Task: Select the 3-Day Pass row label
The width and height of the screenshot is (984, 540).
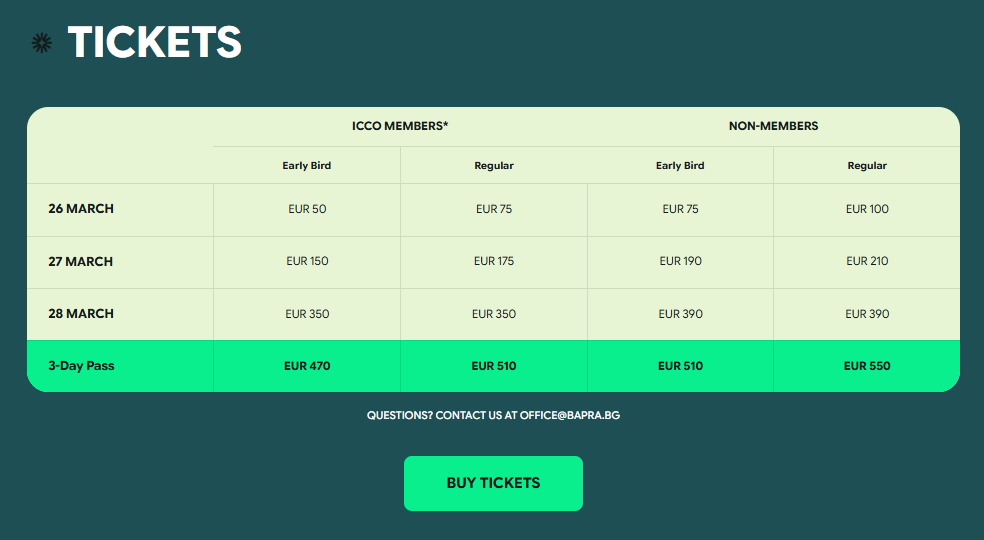Action: pyautogui.click(x=81, y=366)
